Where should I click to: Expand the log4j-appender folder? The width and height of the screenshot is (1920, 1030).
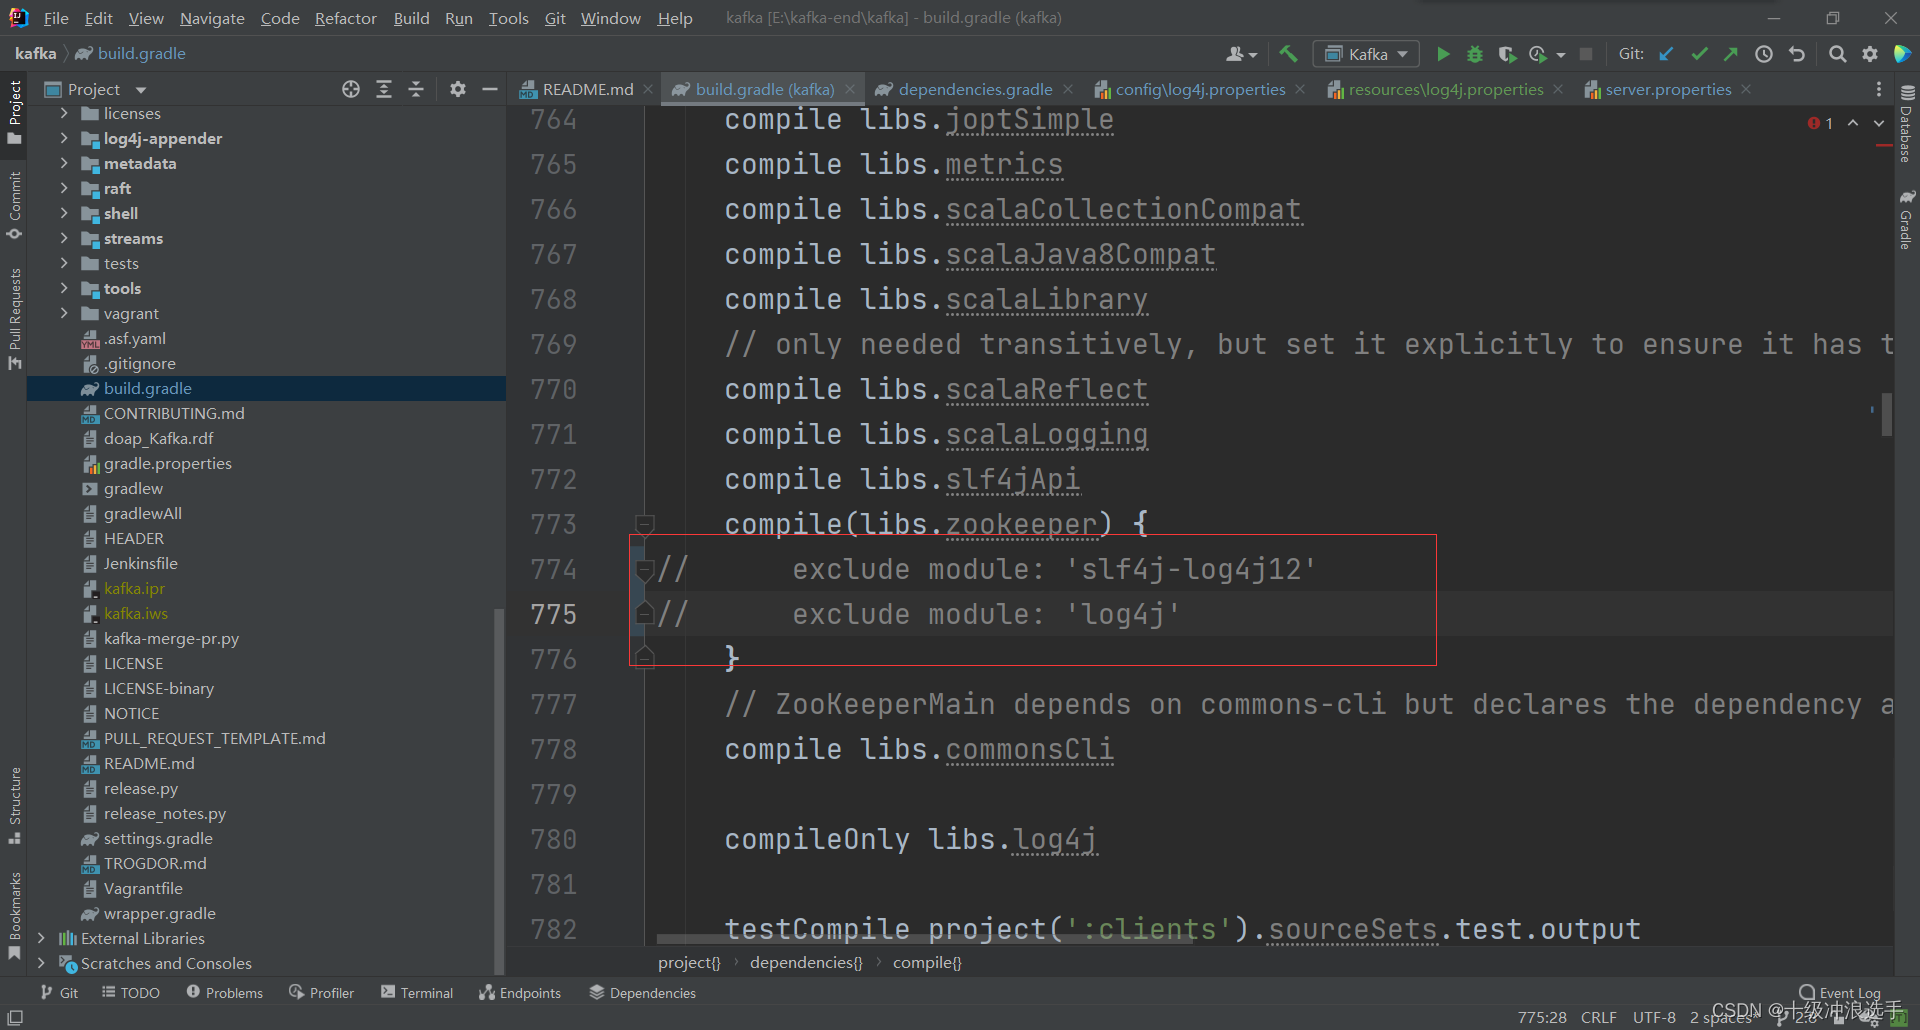coord(64,138)
